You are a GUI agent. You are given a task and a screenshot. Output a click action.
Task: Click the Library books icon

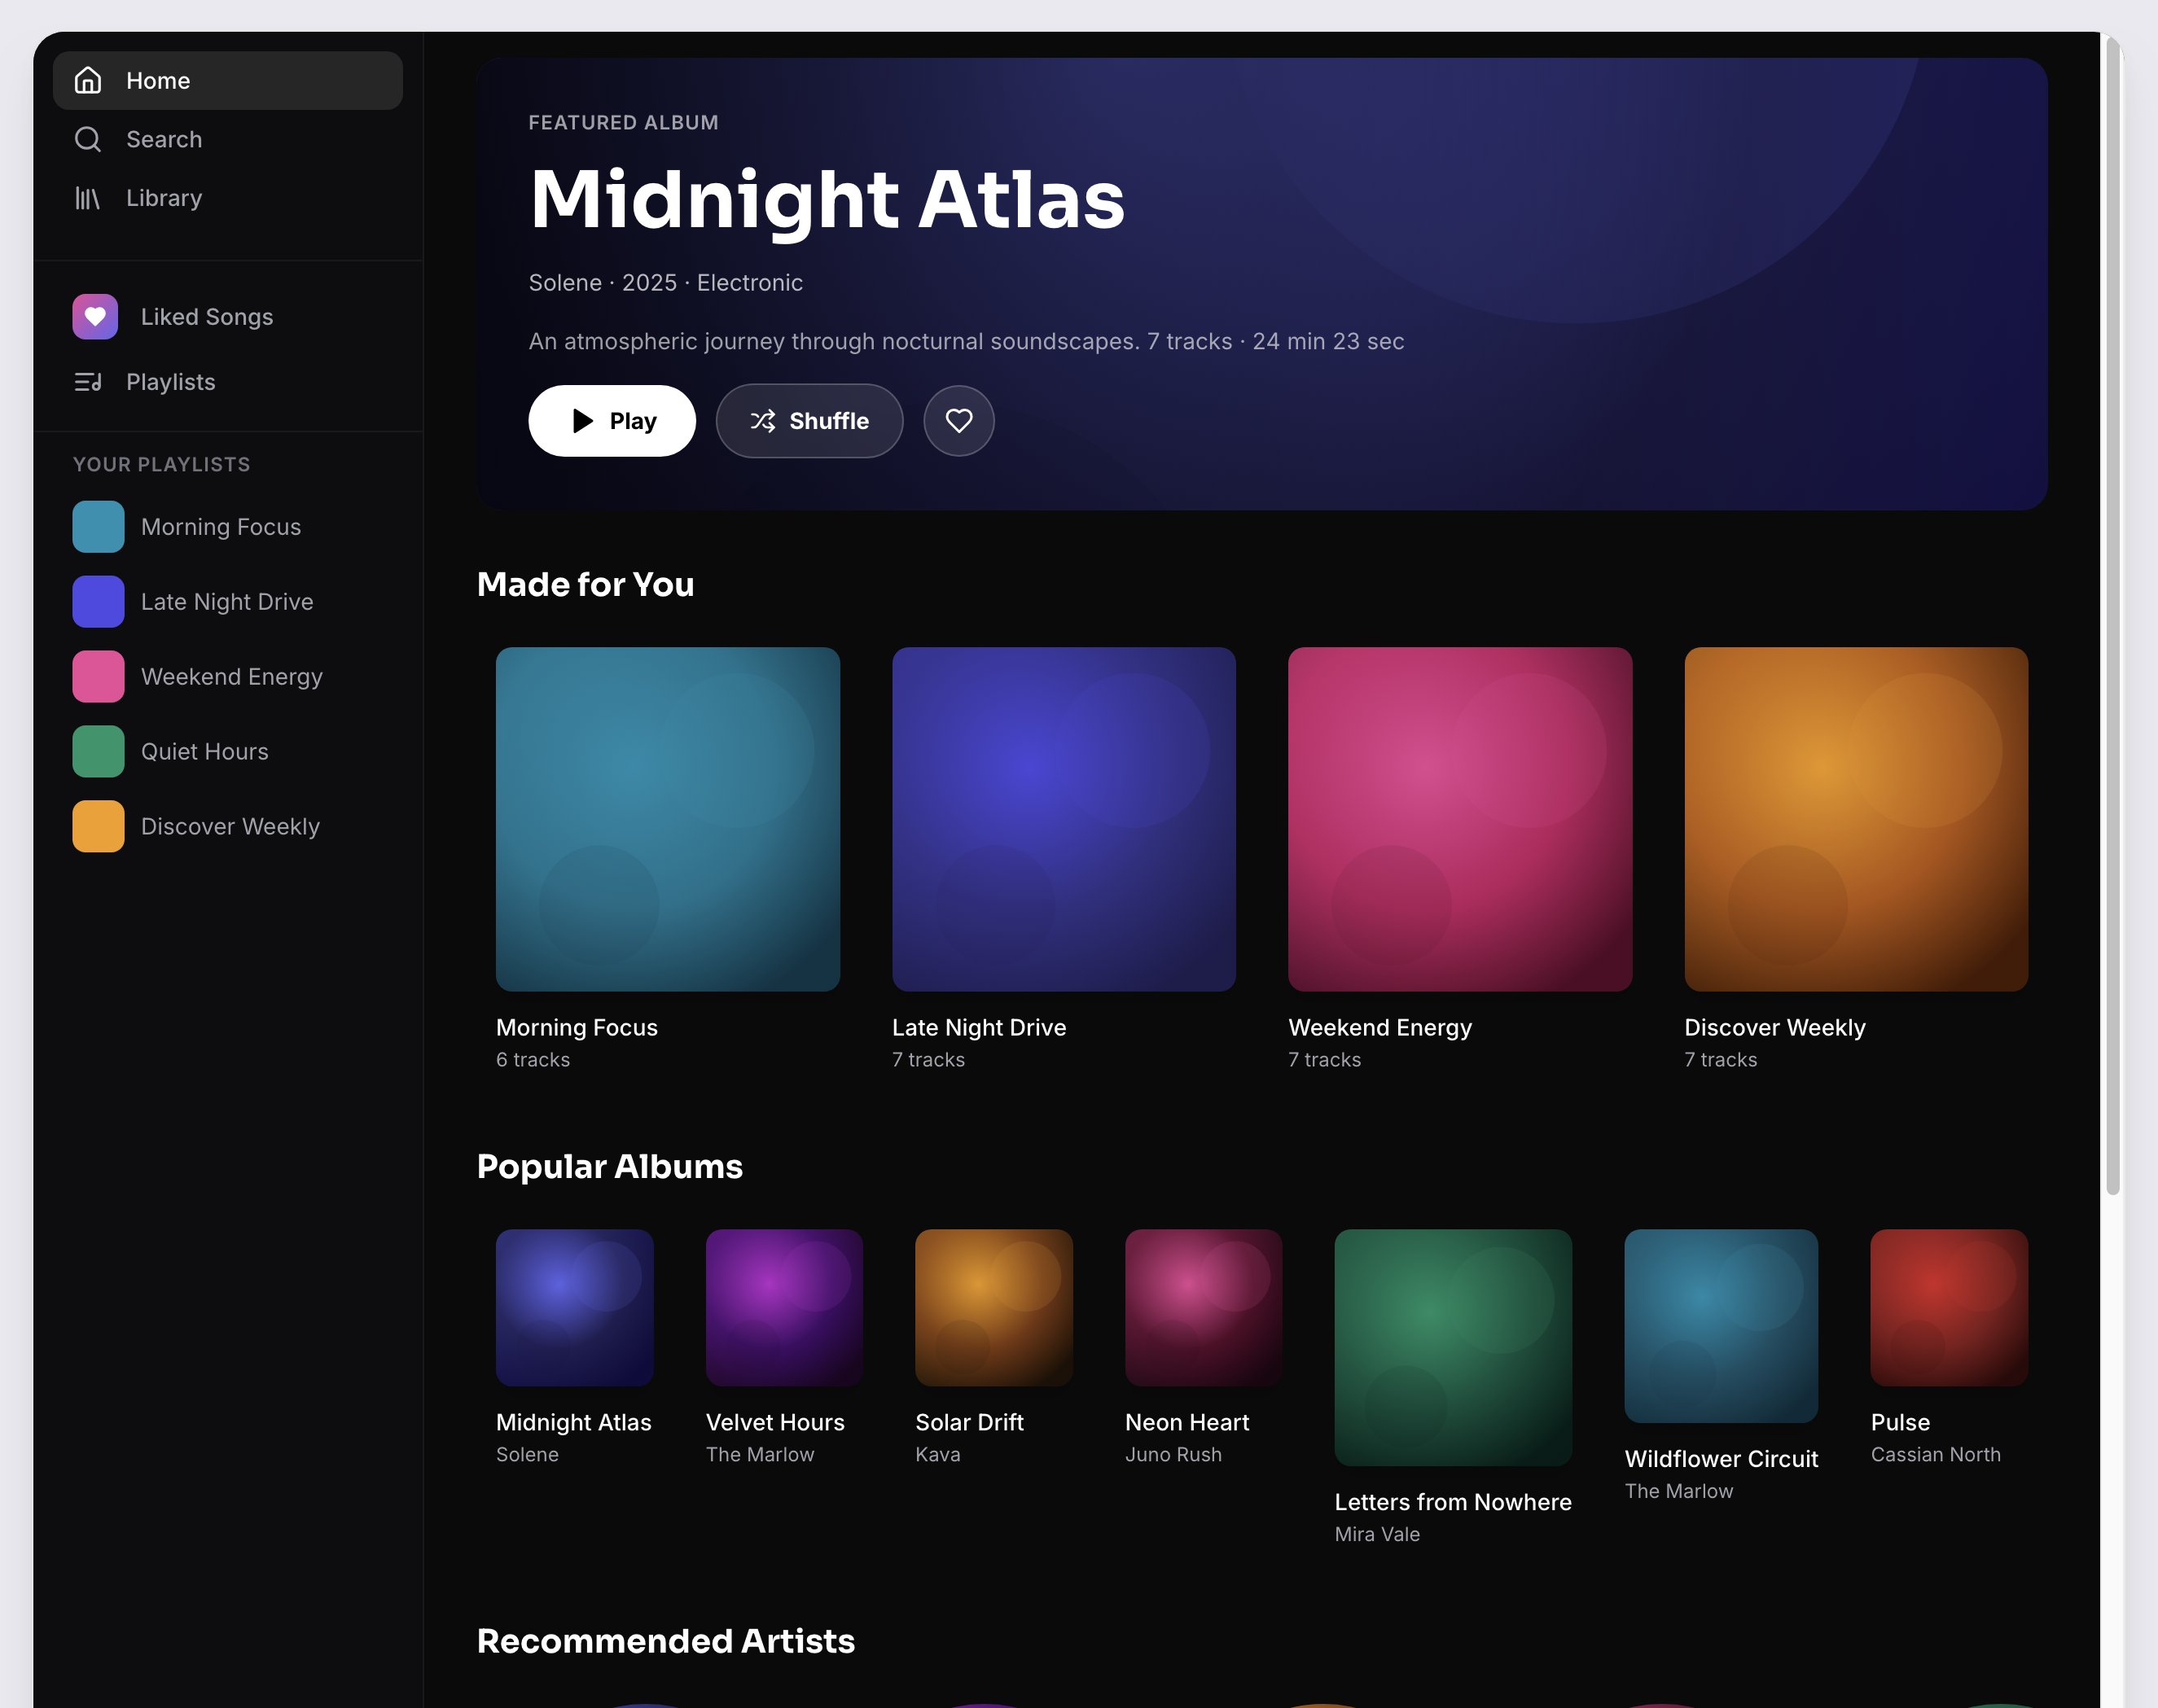[x=88, y=198]
